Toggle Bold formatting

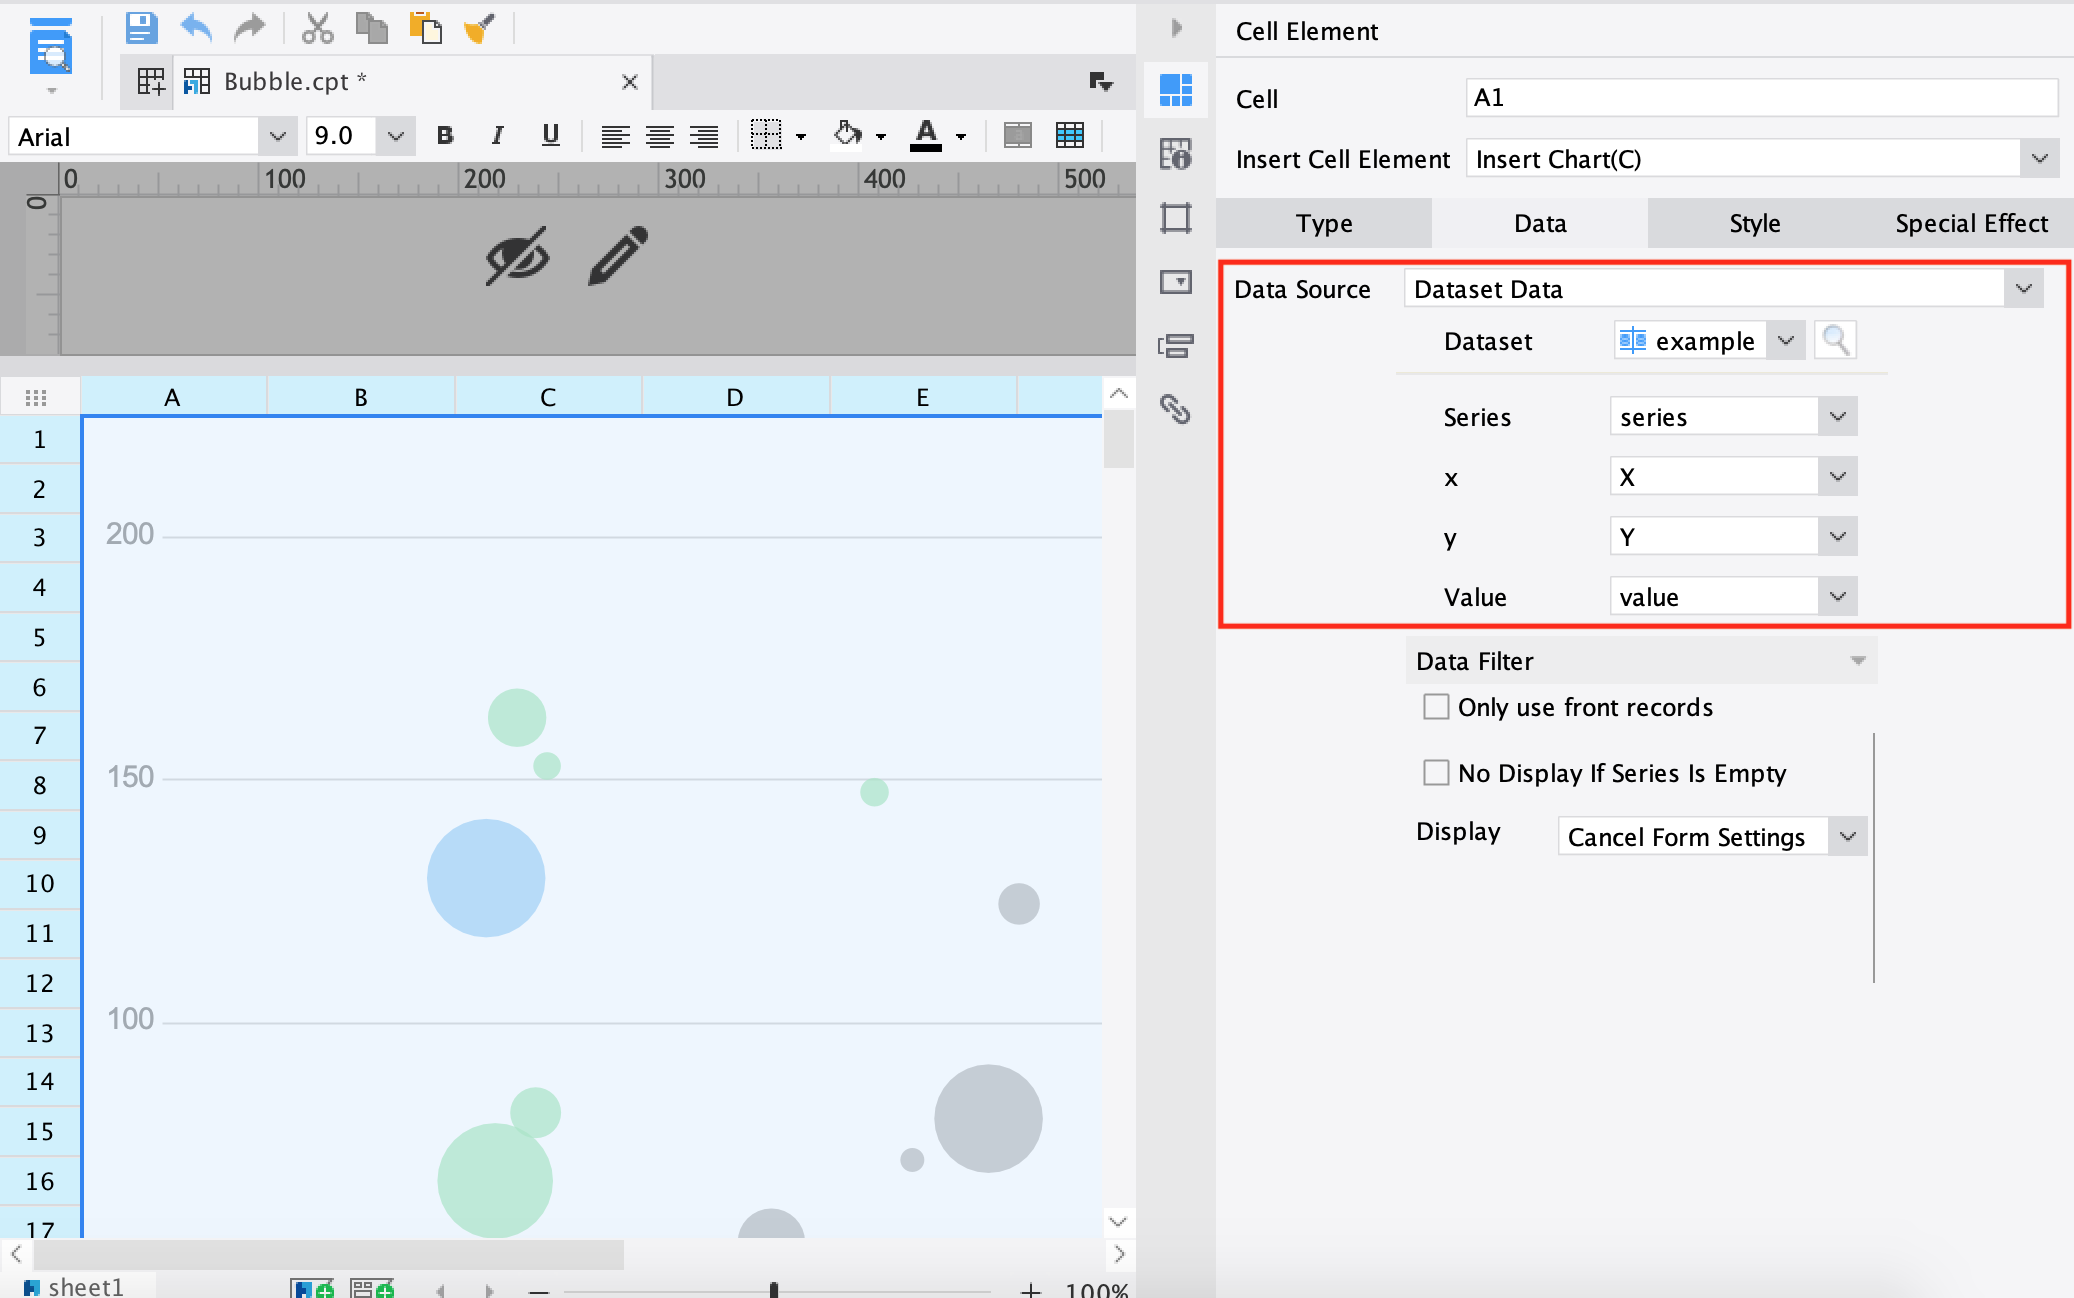pyautogui.click(x=445, y=135)
